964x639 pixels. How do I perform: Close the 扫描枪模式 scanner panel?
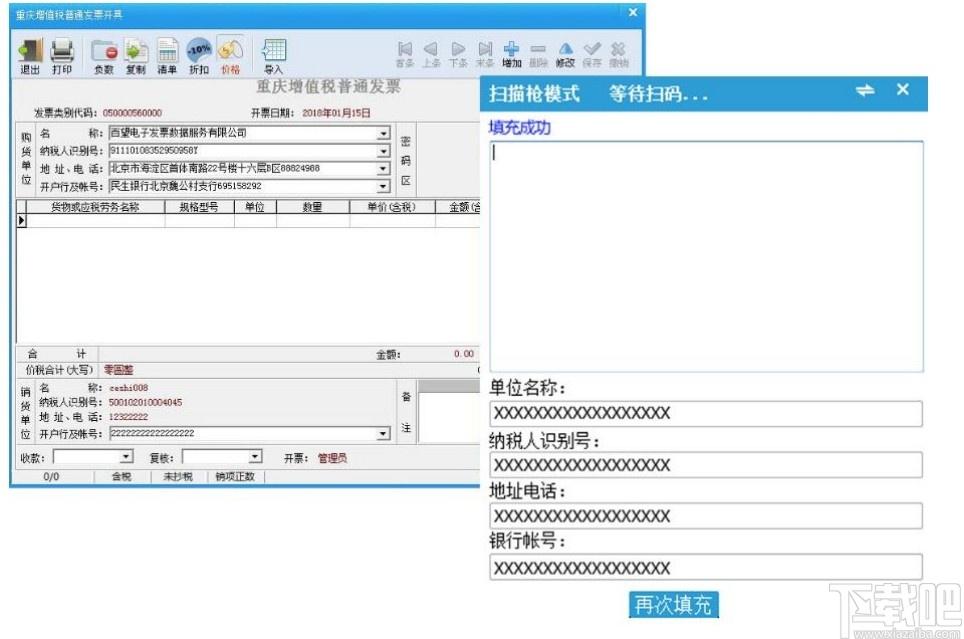click(x=903, y=90)
